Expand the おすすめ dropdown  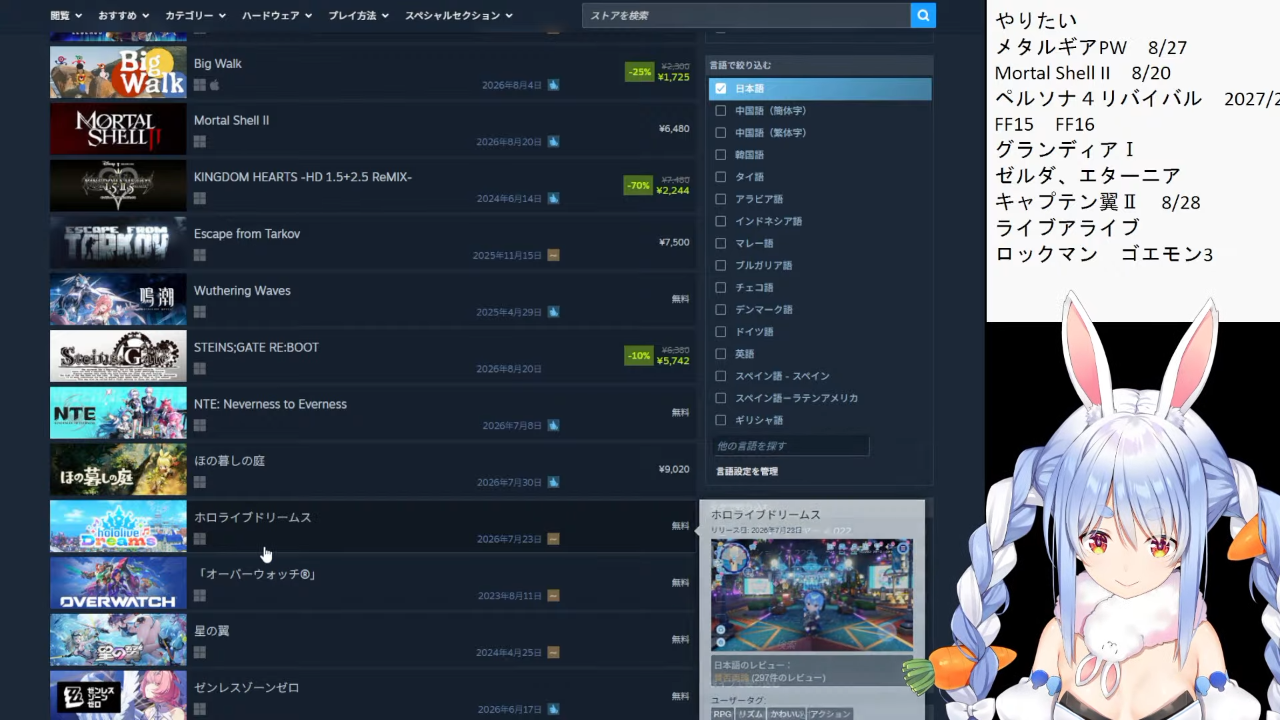point(124,15)
